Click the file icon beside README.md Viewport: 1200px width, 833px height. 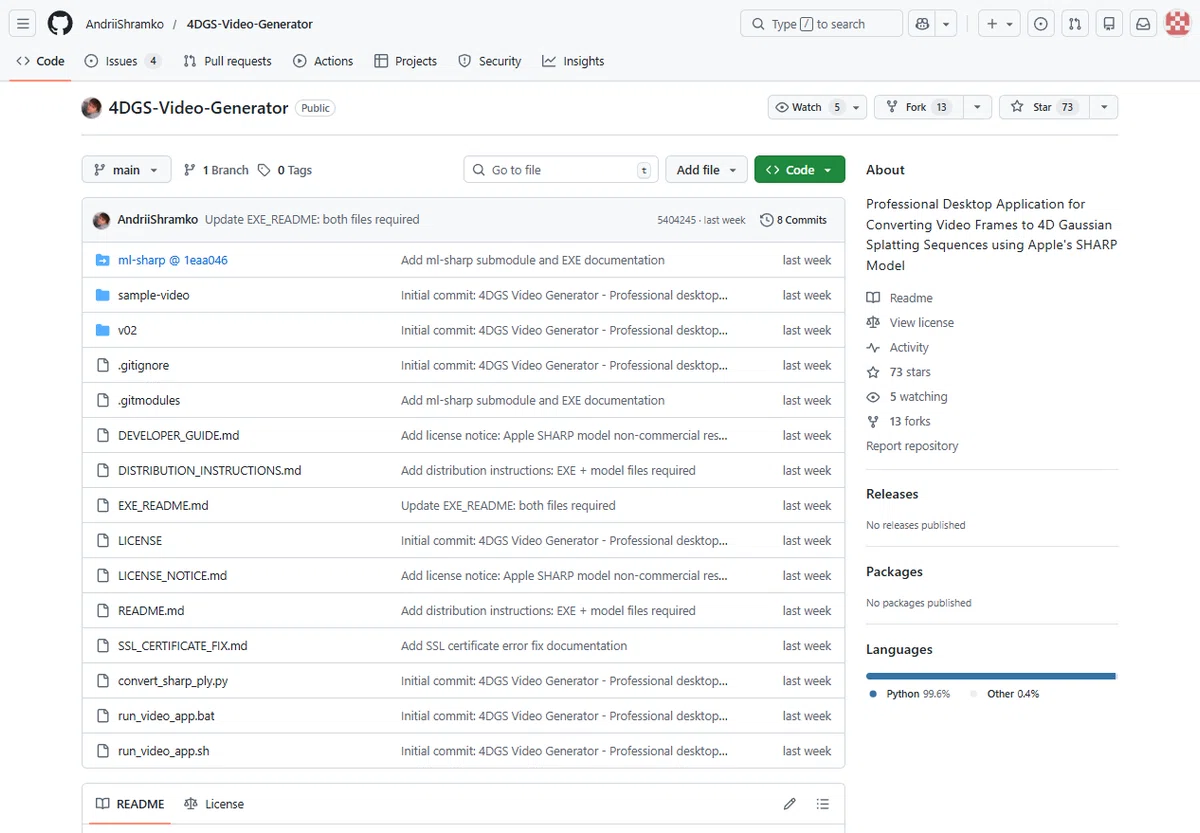coord(102,611)
